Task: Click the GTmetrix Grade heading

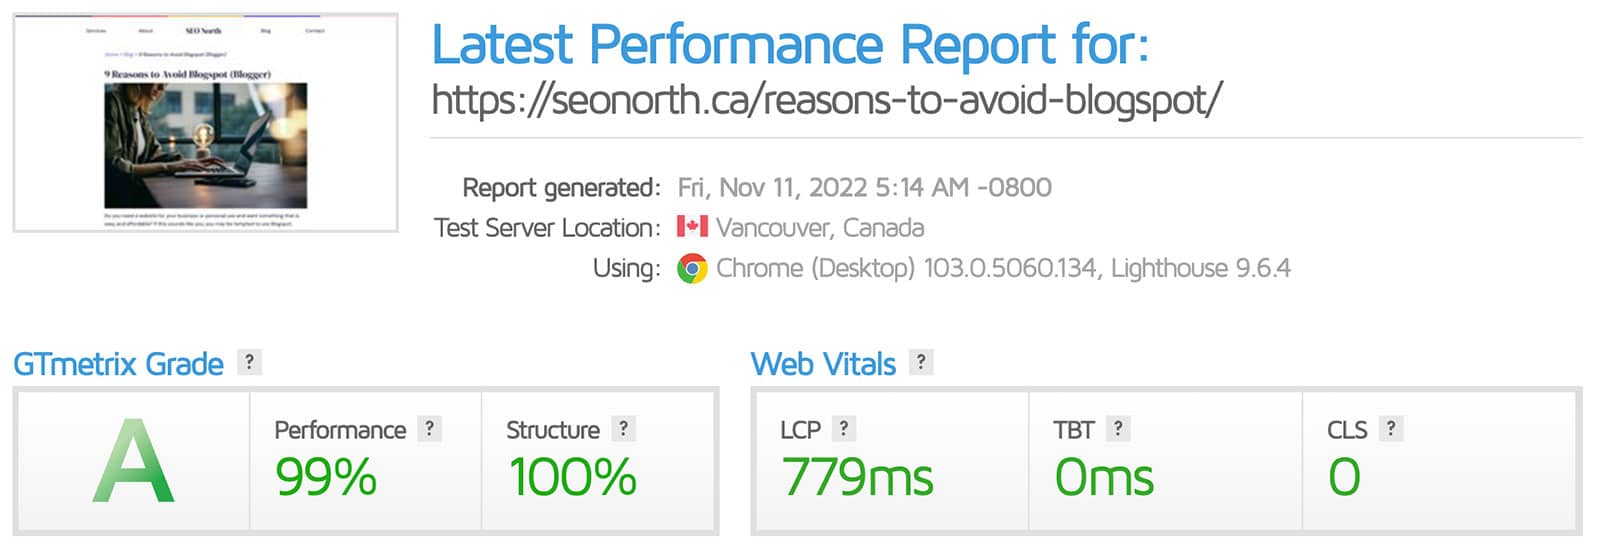Action: tap(118, 364)
